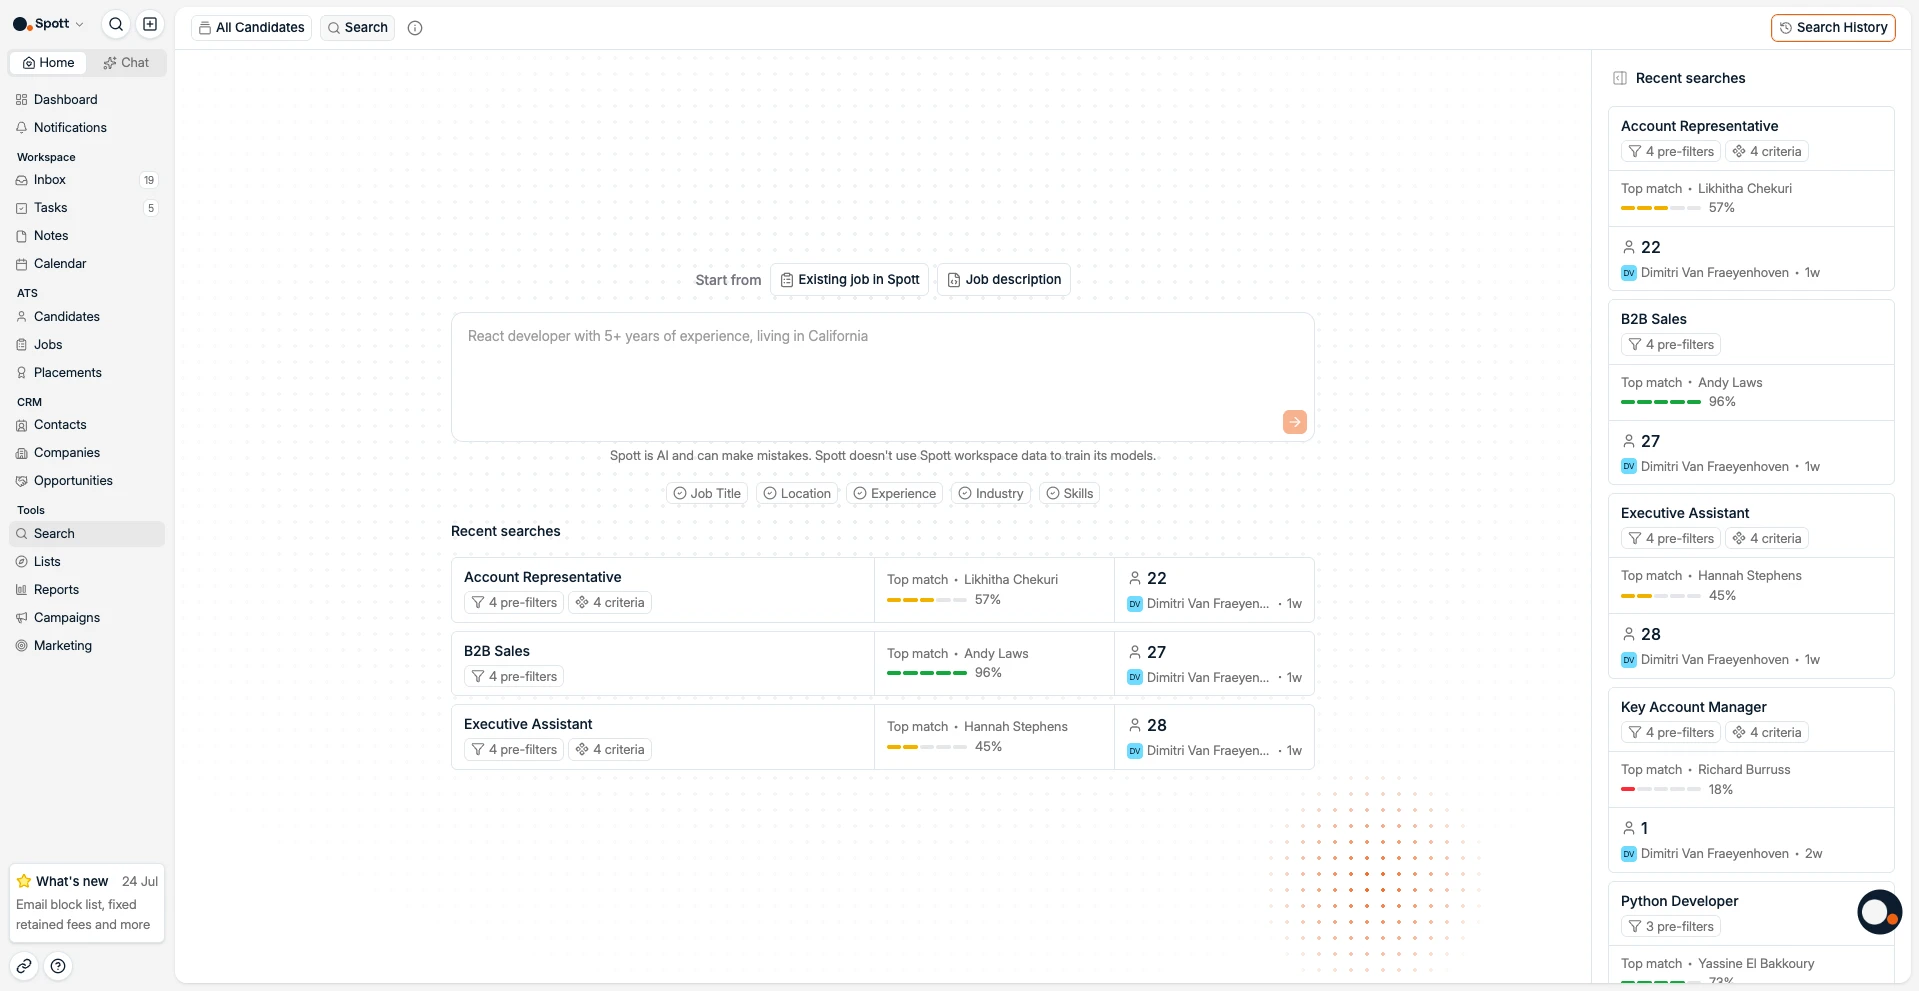Click the Search button in top toolbar
Screen dimensions: 1919x991
(x=357, y=28)
